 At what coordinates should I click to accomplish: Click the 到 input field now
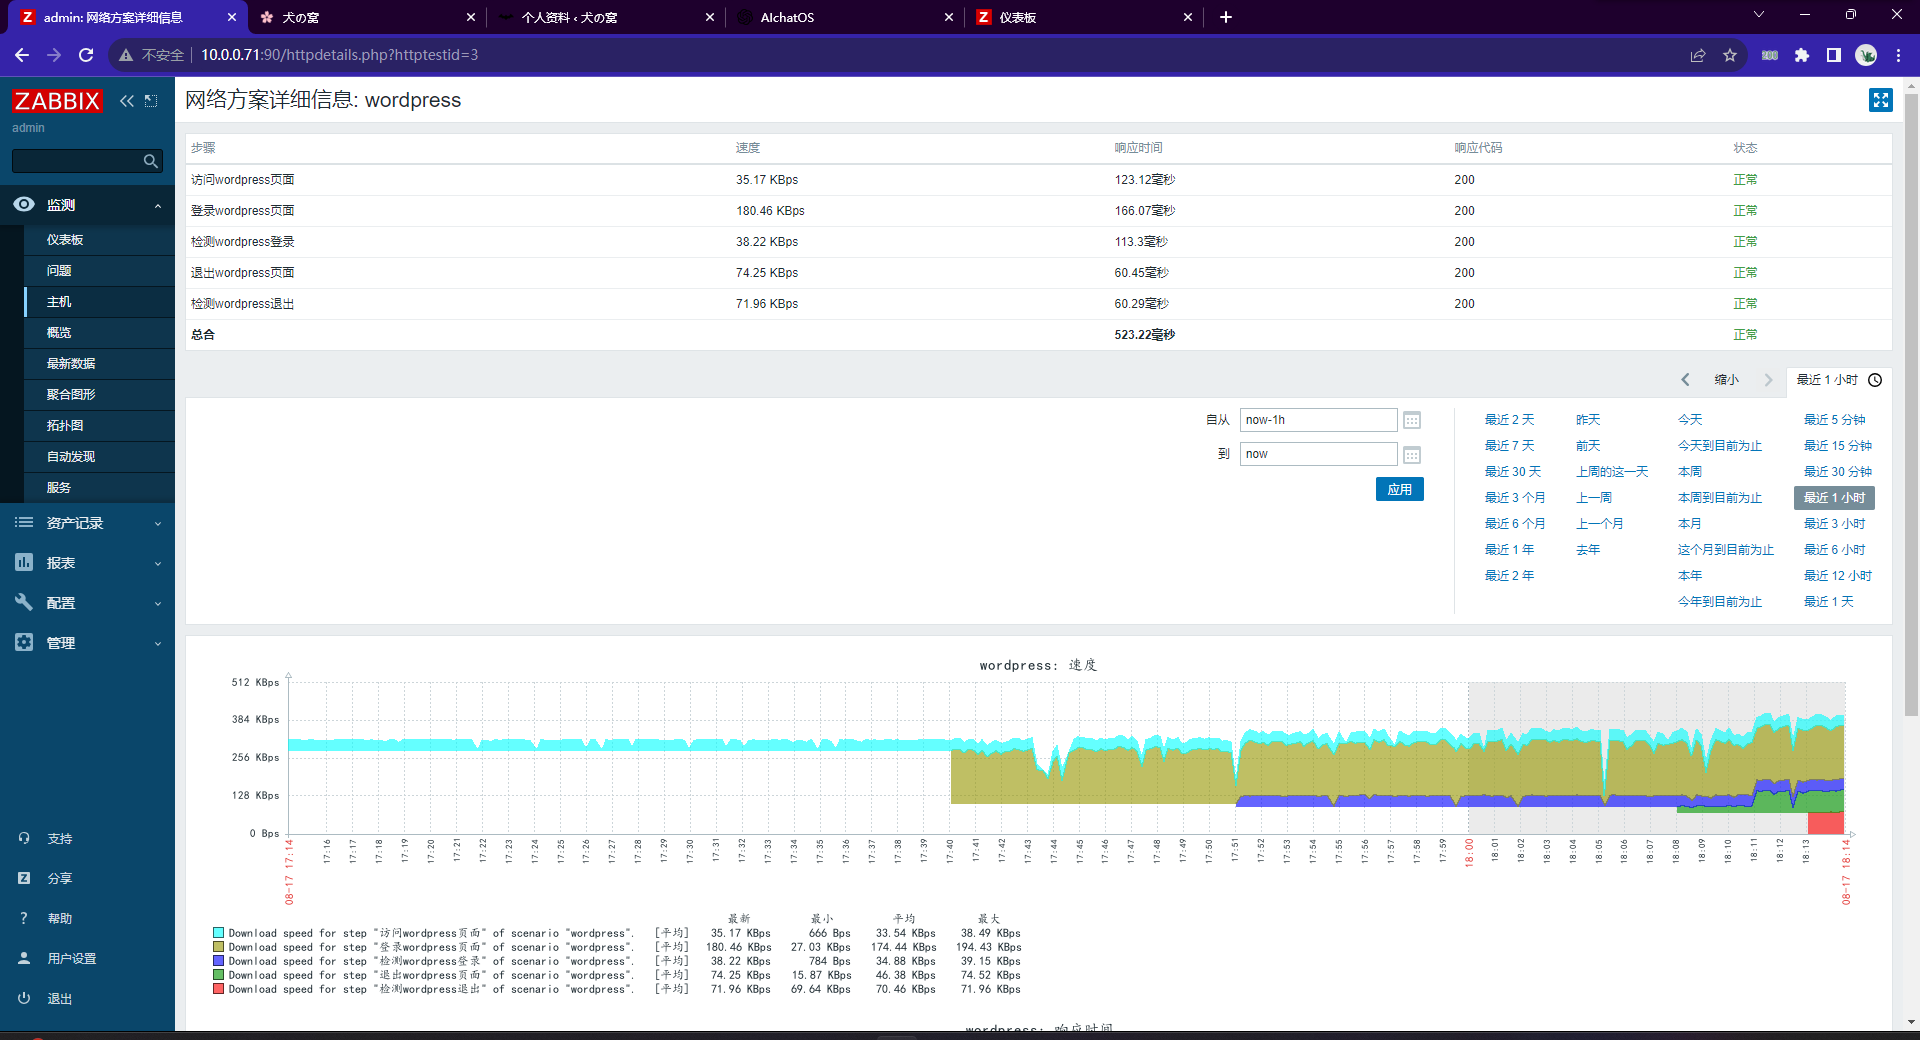click(x=1318, y=454)
